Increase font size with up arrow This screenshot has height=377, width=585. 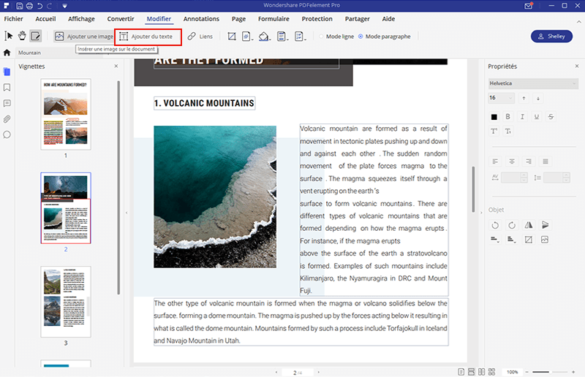524,98
